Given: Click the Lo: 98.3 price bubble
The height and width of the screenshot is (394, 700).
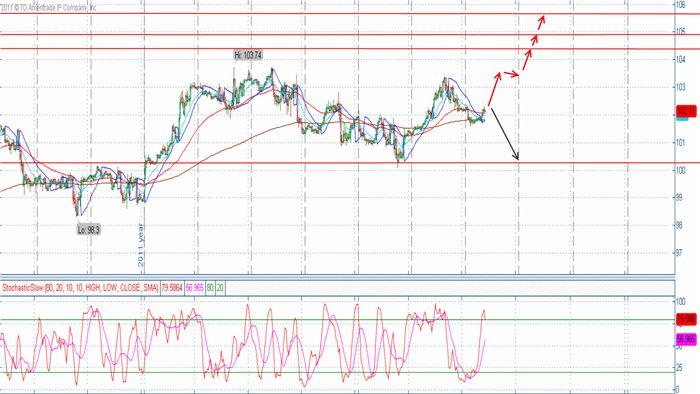Looking at the screenshot, I should click(88, 230).
